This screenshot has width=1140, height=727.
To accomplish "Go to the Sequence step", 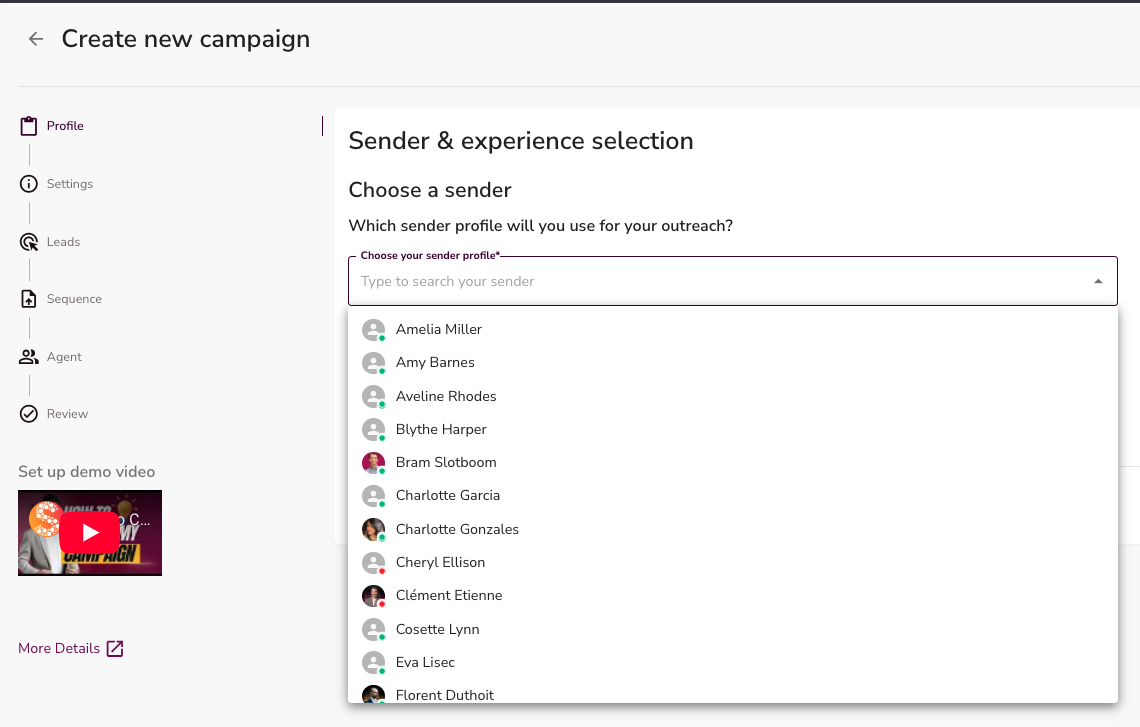I will pyautogui.click(x=74, y=299).
